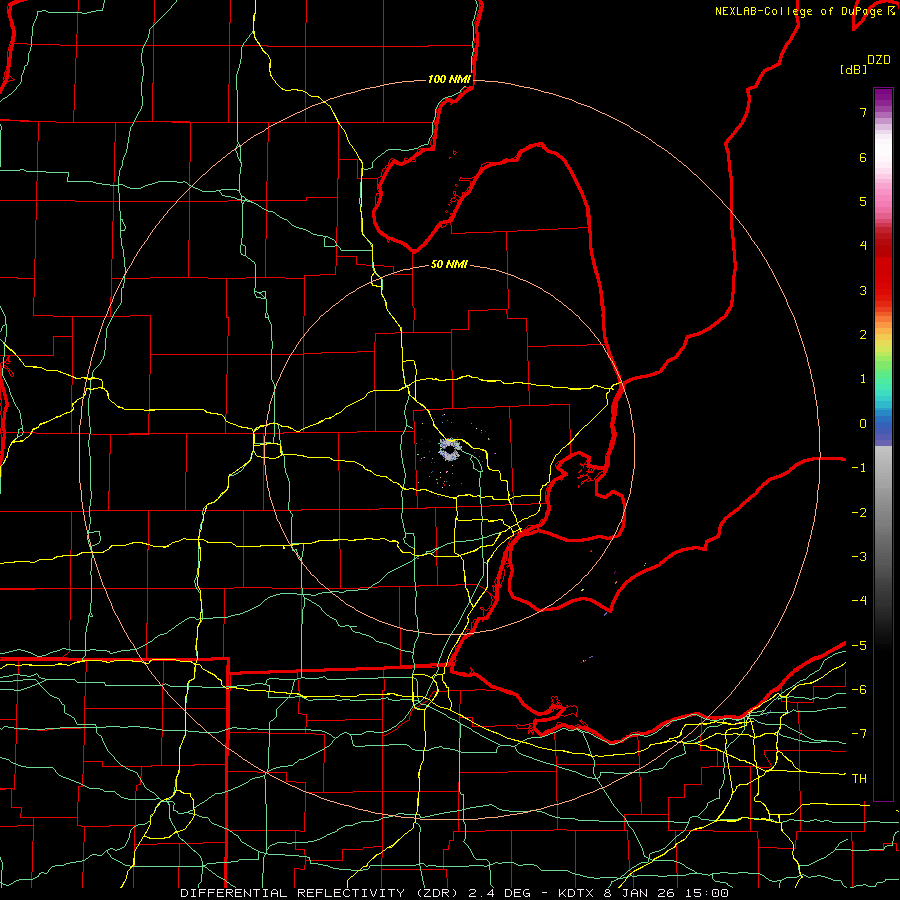Click the 4 tick label on color scale

[863, 246]
